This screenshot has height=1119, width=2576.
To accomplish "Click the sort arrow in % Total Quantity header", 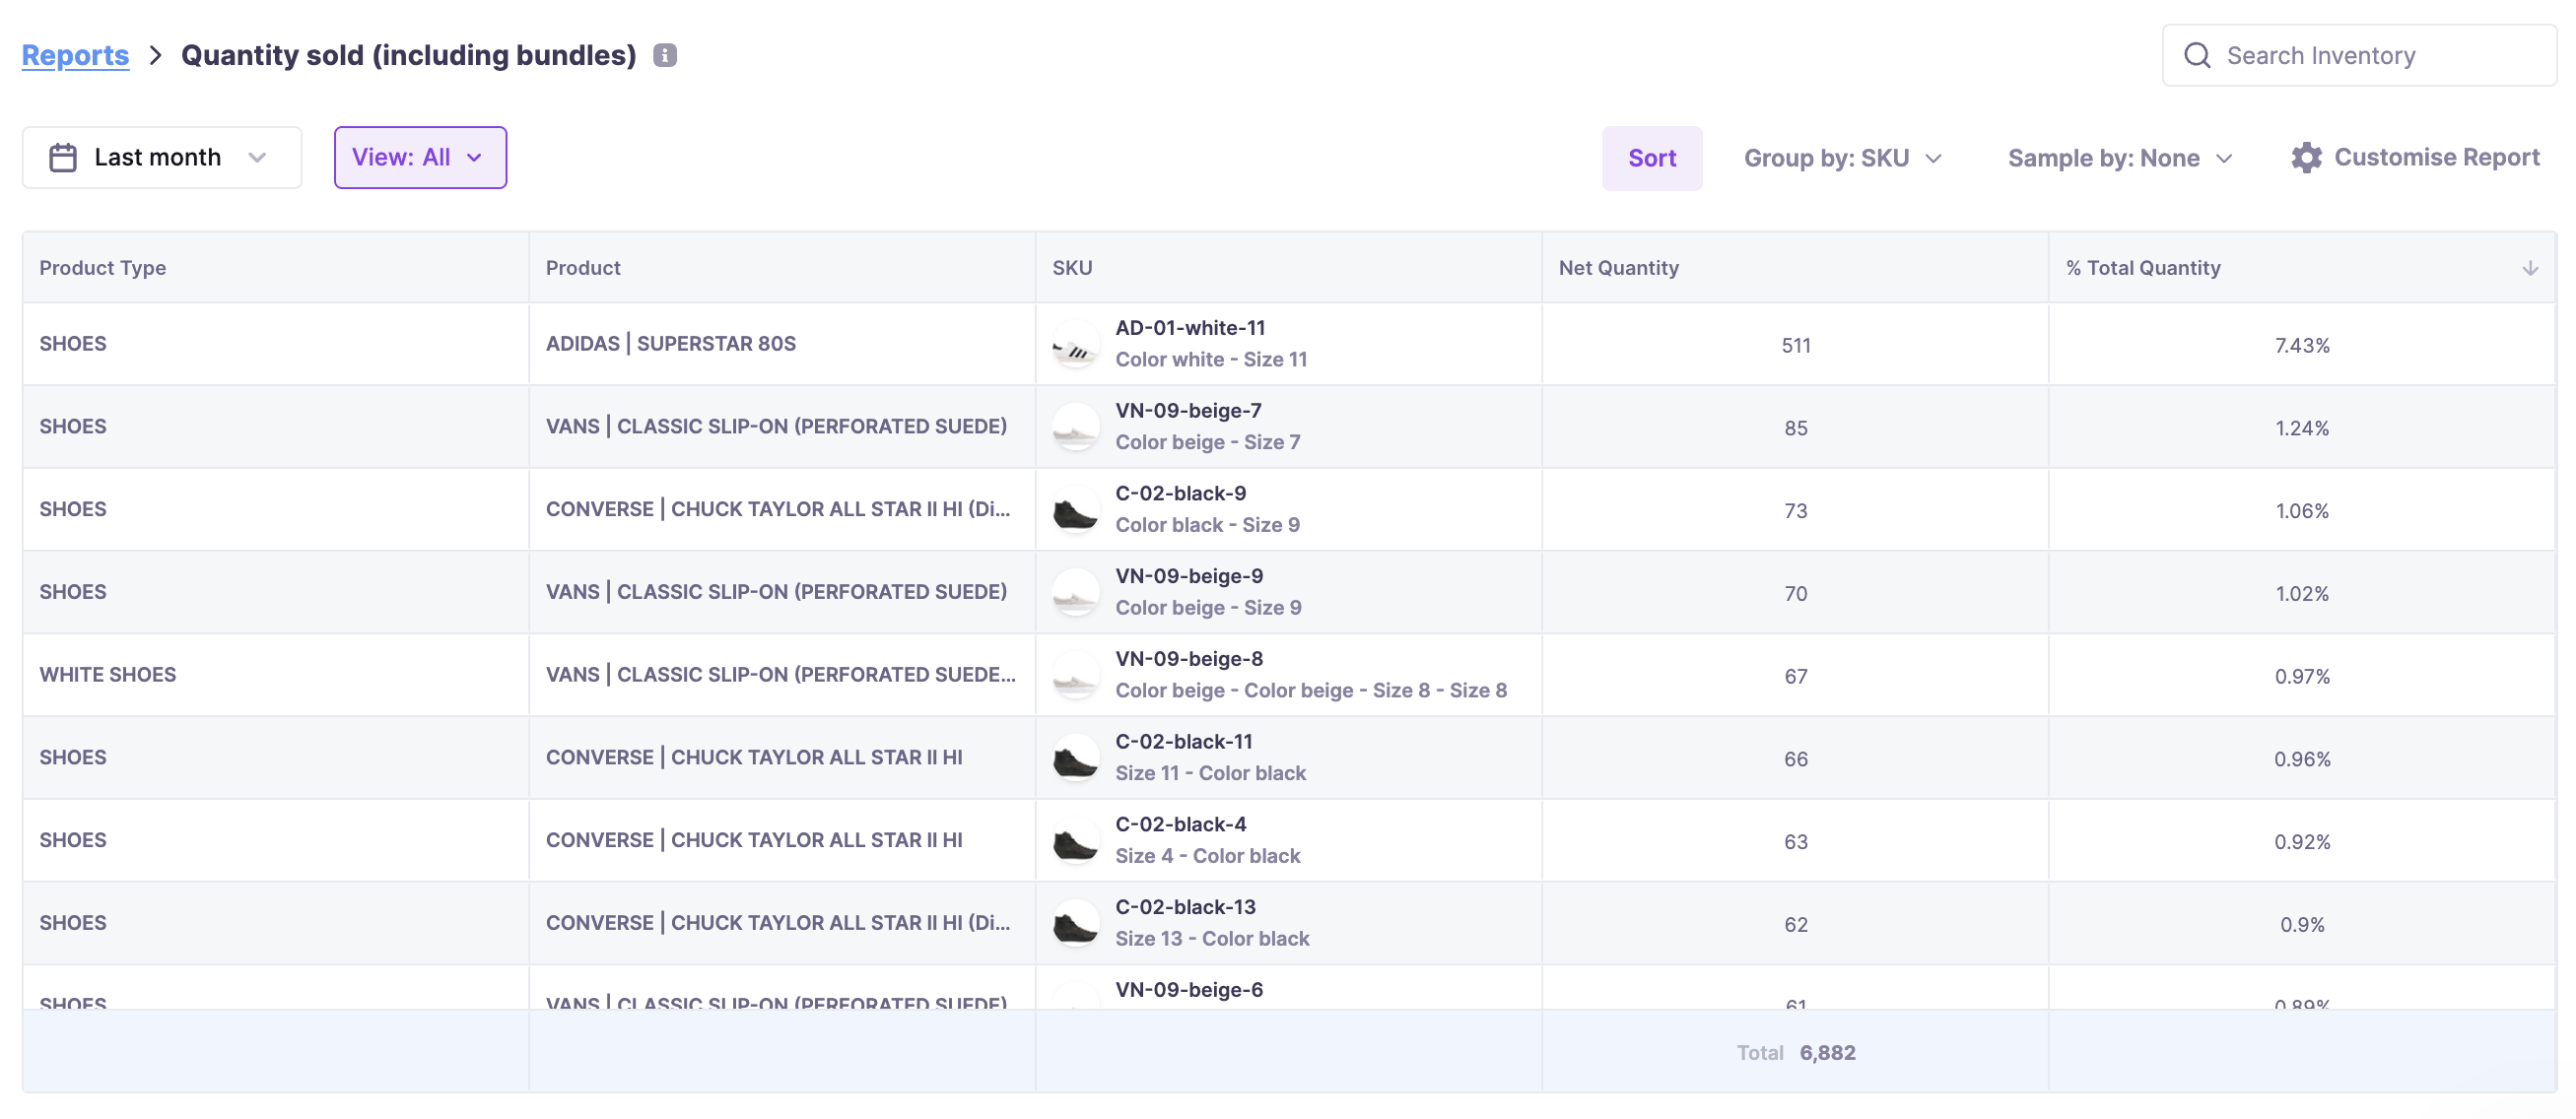I will point(2530,268).
